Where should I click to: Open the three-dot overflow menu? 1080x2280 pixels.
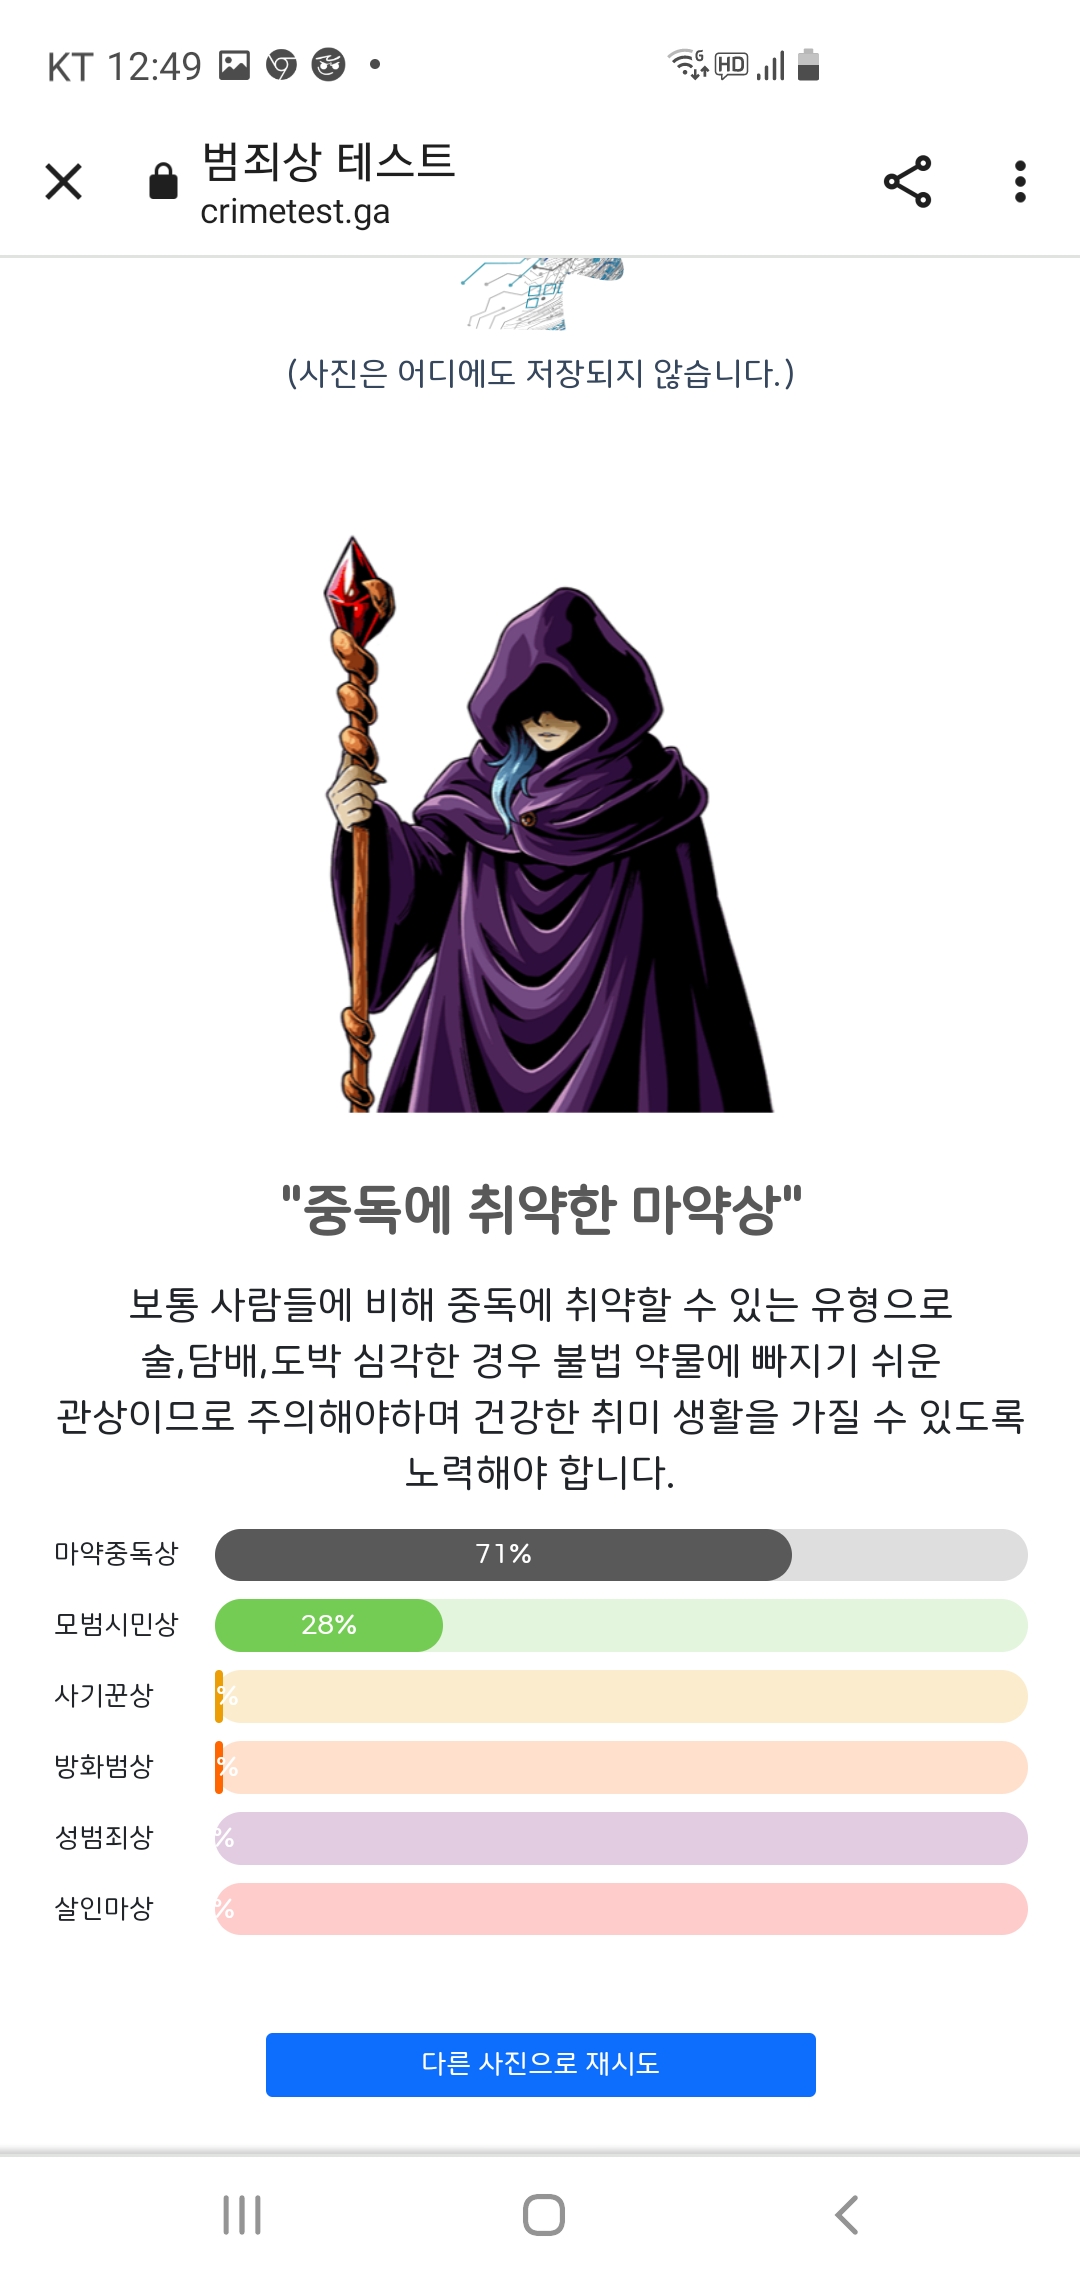tap(1020, 182)
